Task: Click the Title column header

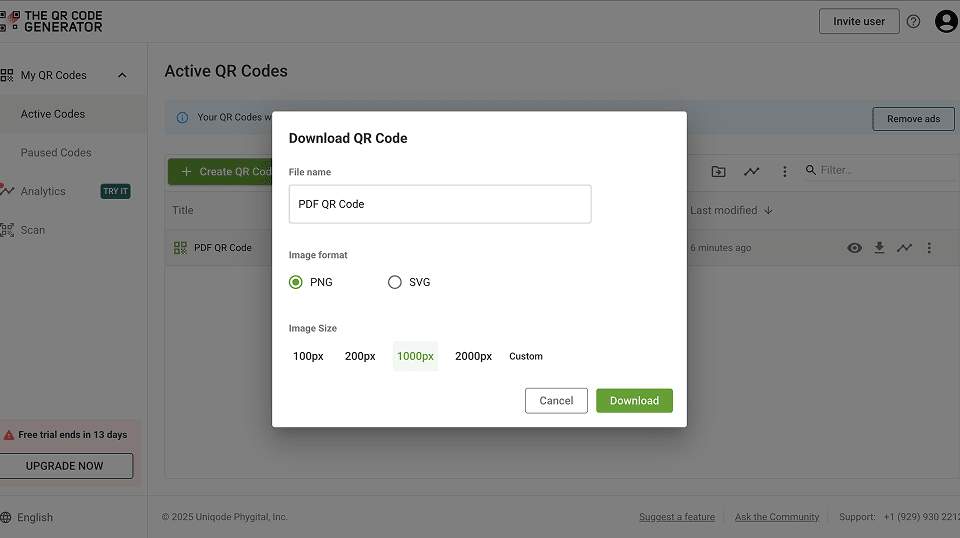Action: (182, 211)
